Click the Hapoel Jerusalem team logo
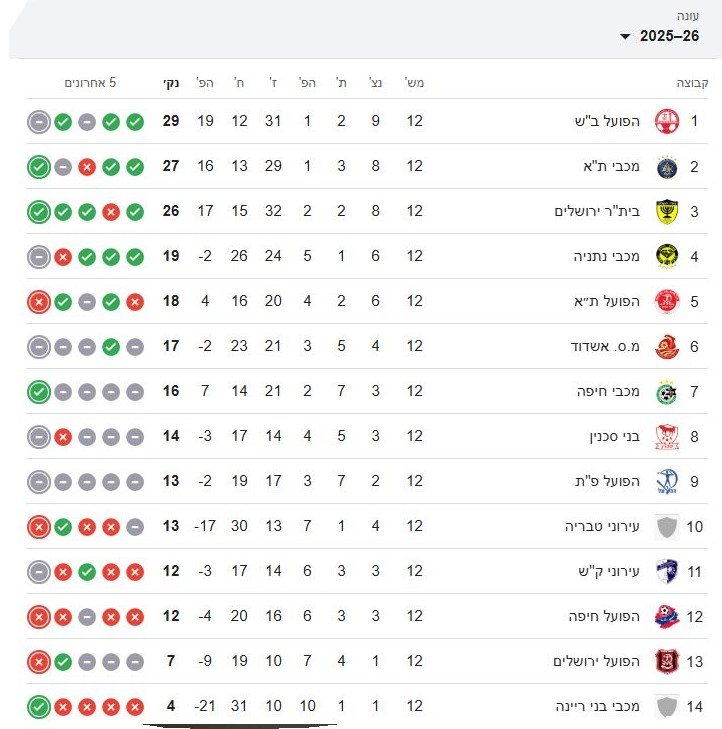Viewport: 722px width, 729px height. pyautogui.click(x=666, y=661)
